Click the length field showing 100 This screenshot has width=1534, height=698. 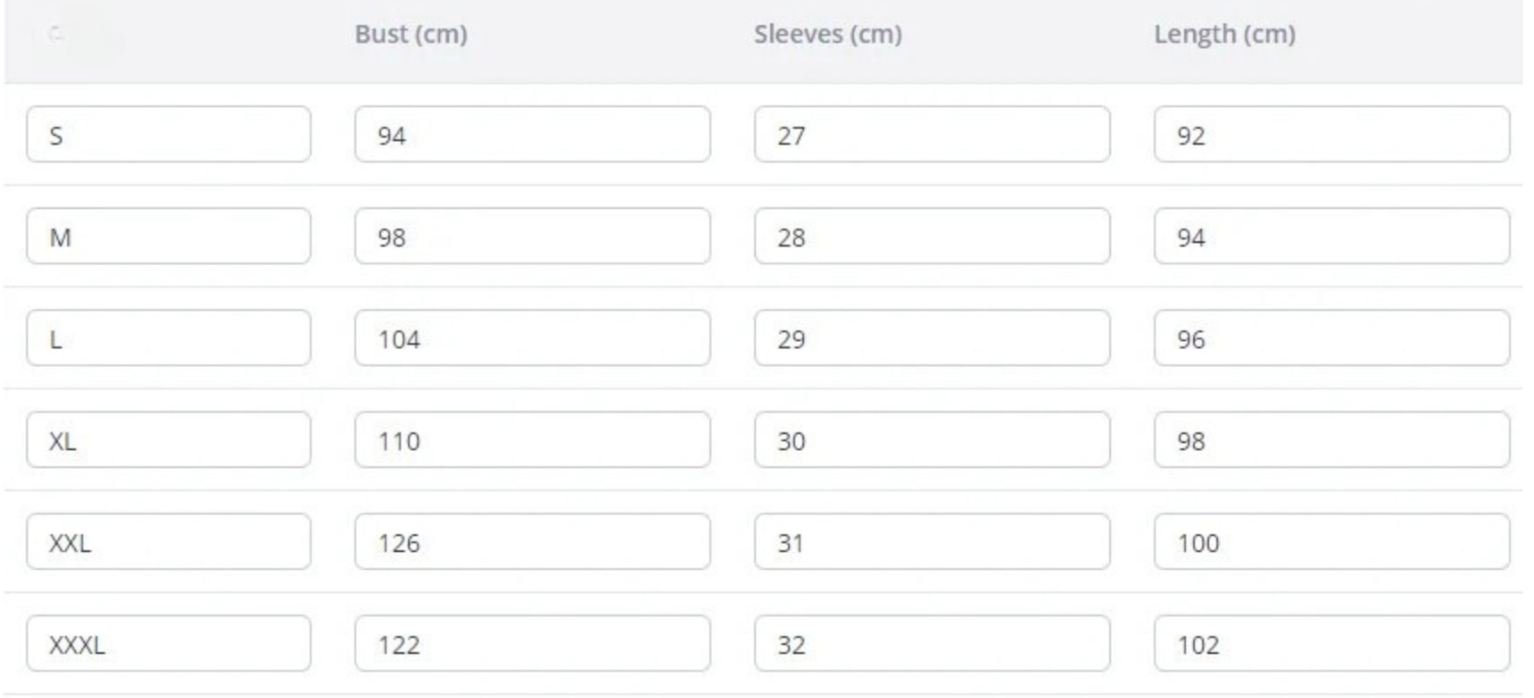point(1331,542)
